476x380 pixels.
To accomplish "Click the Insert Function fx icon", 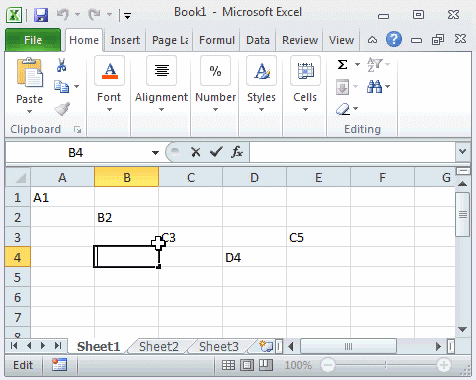I will point(237,152).
